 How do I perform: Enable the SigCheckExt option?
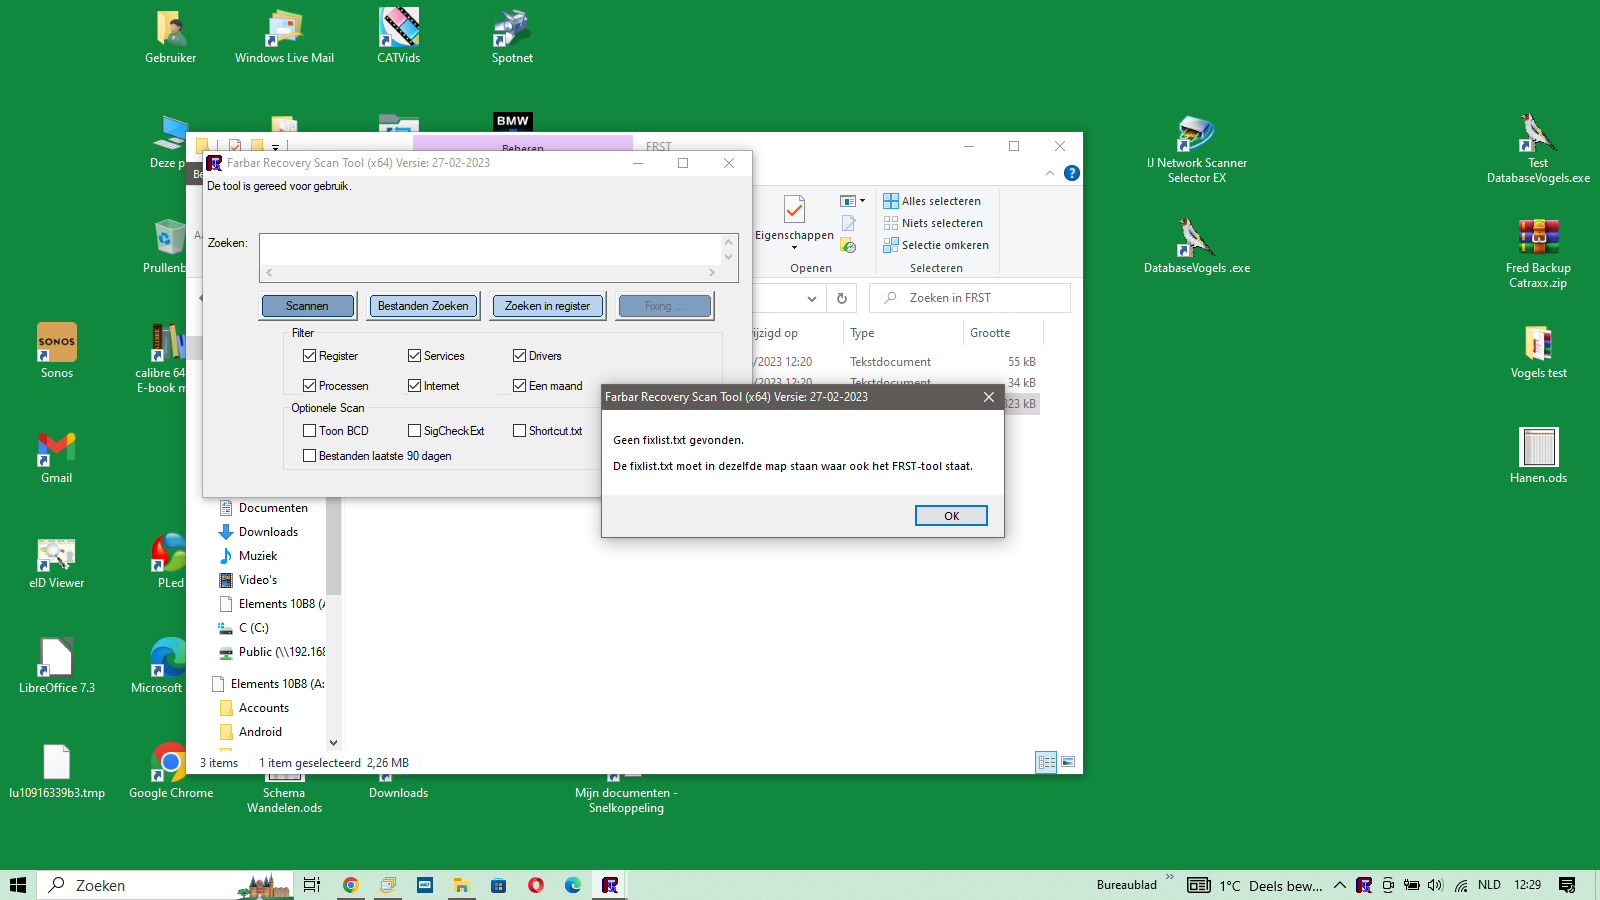[x=414, y=431]
